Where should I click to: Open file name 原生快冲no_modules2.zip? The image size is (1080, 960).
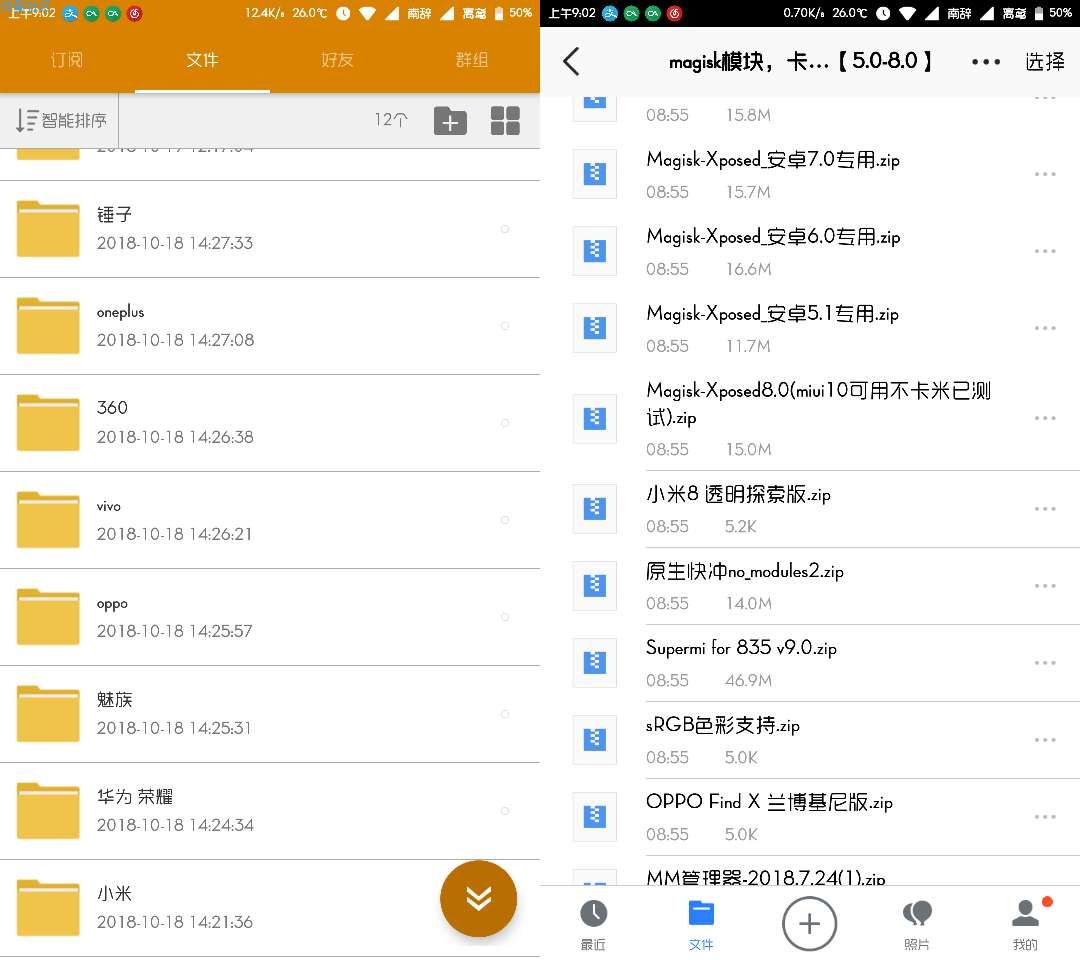tap(745, 571)
